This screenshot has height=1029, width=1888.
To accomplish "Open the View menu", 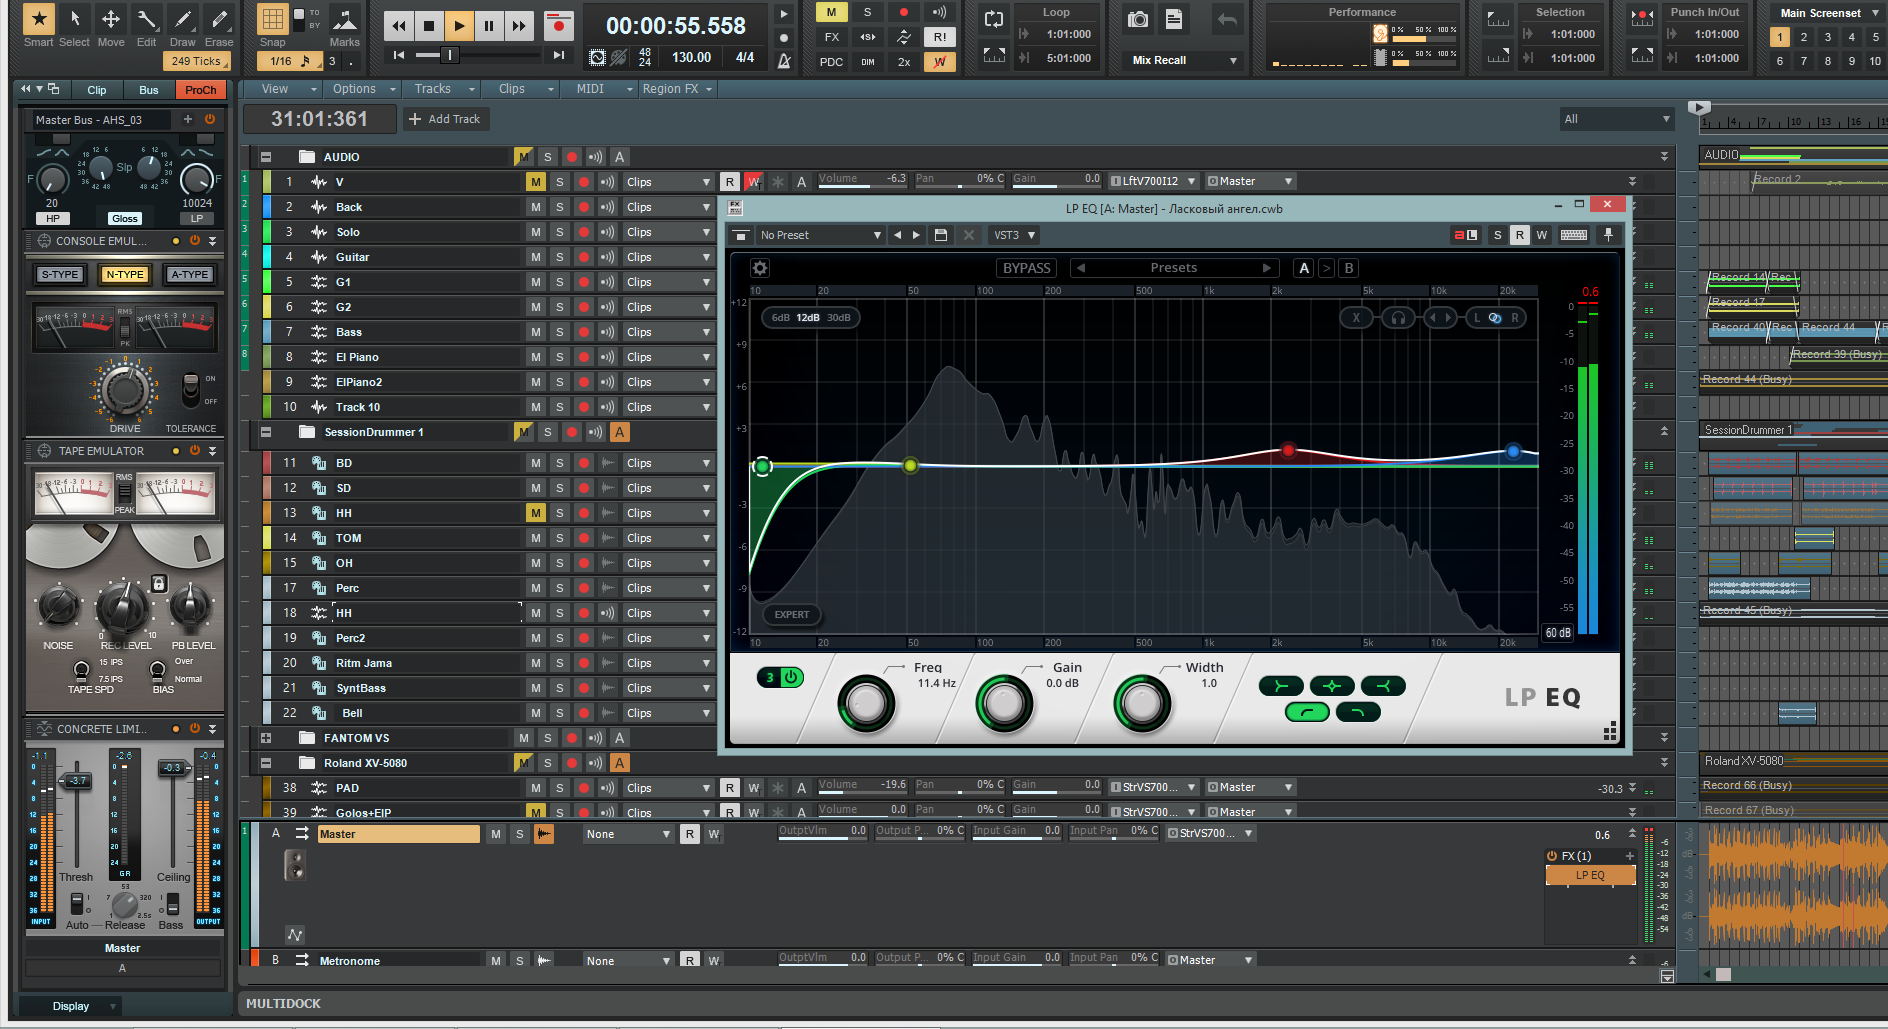I will tap(274, 89).
